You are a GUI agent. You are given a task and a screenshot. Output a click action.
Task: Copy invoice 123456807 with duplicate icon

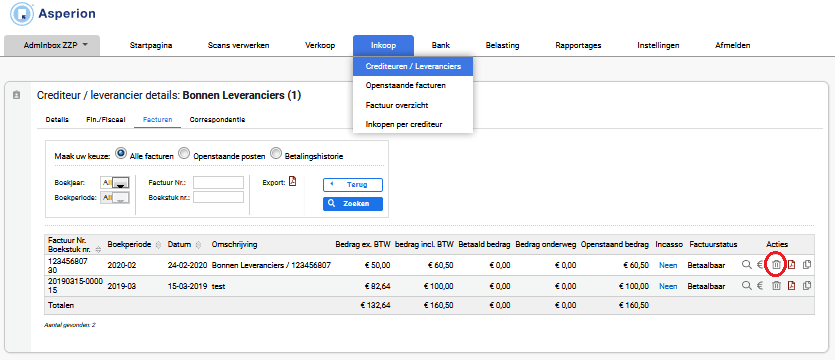click(x=807, y=265)
